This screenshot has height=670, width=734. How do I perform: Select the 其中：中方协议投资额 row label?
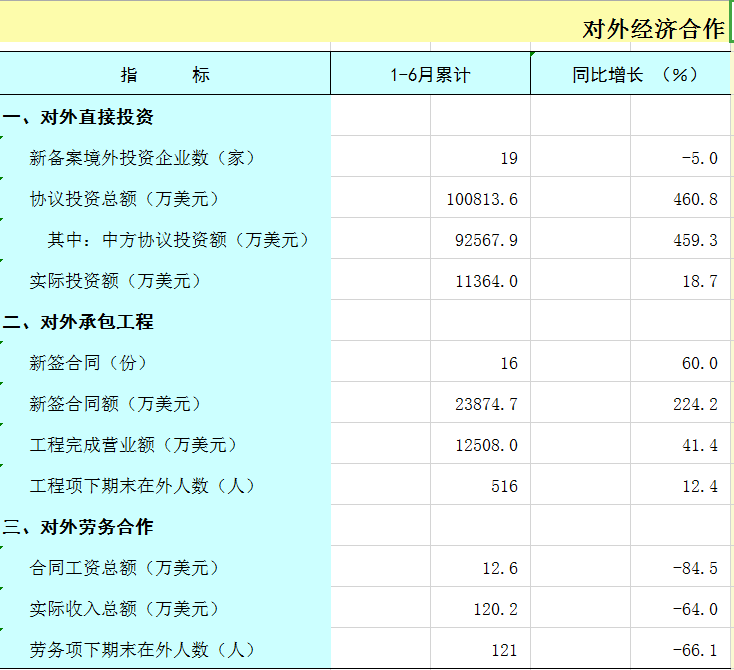tap(179, 240)
